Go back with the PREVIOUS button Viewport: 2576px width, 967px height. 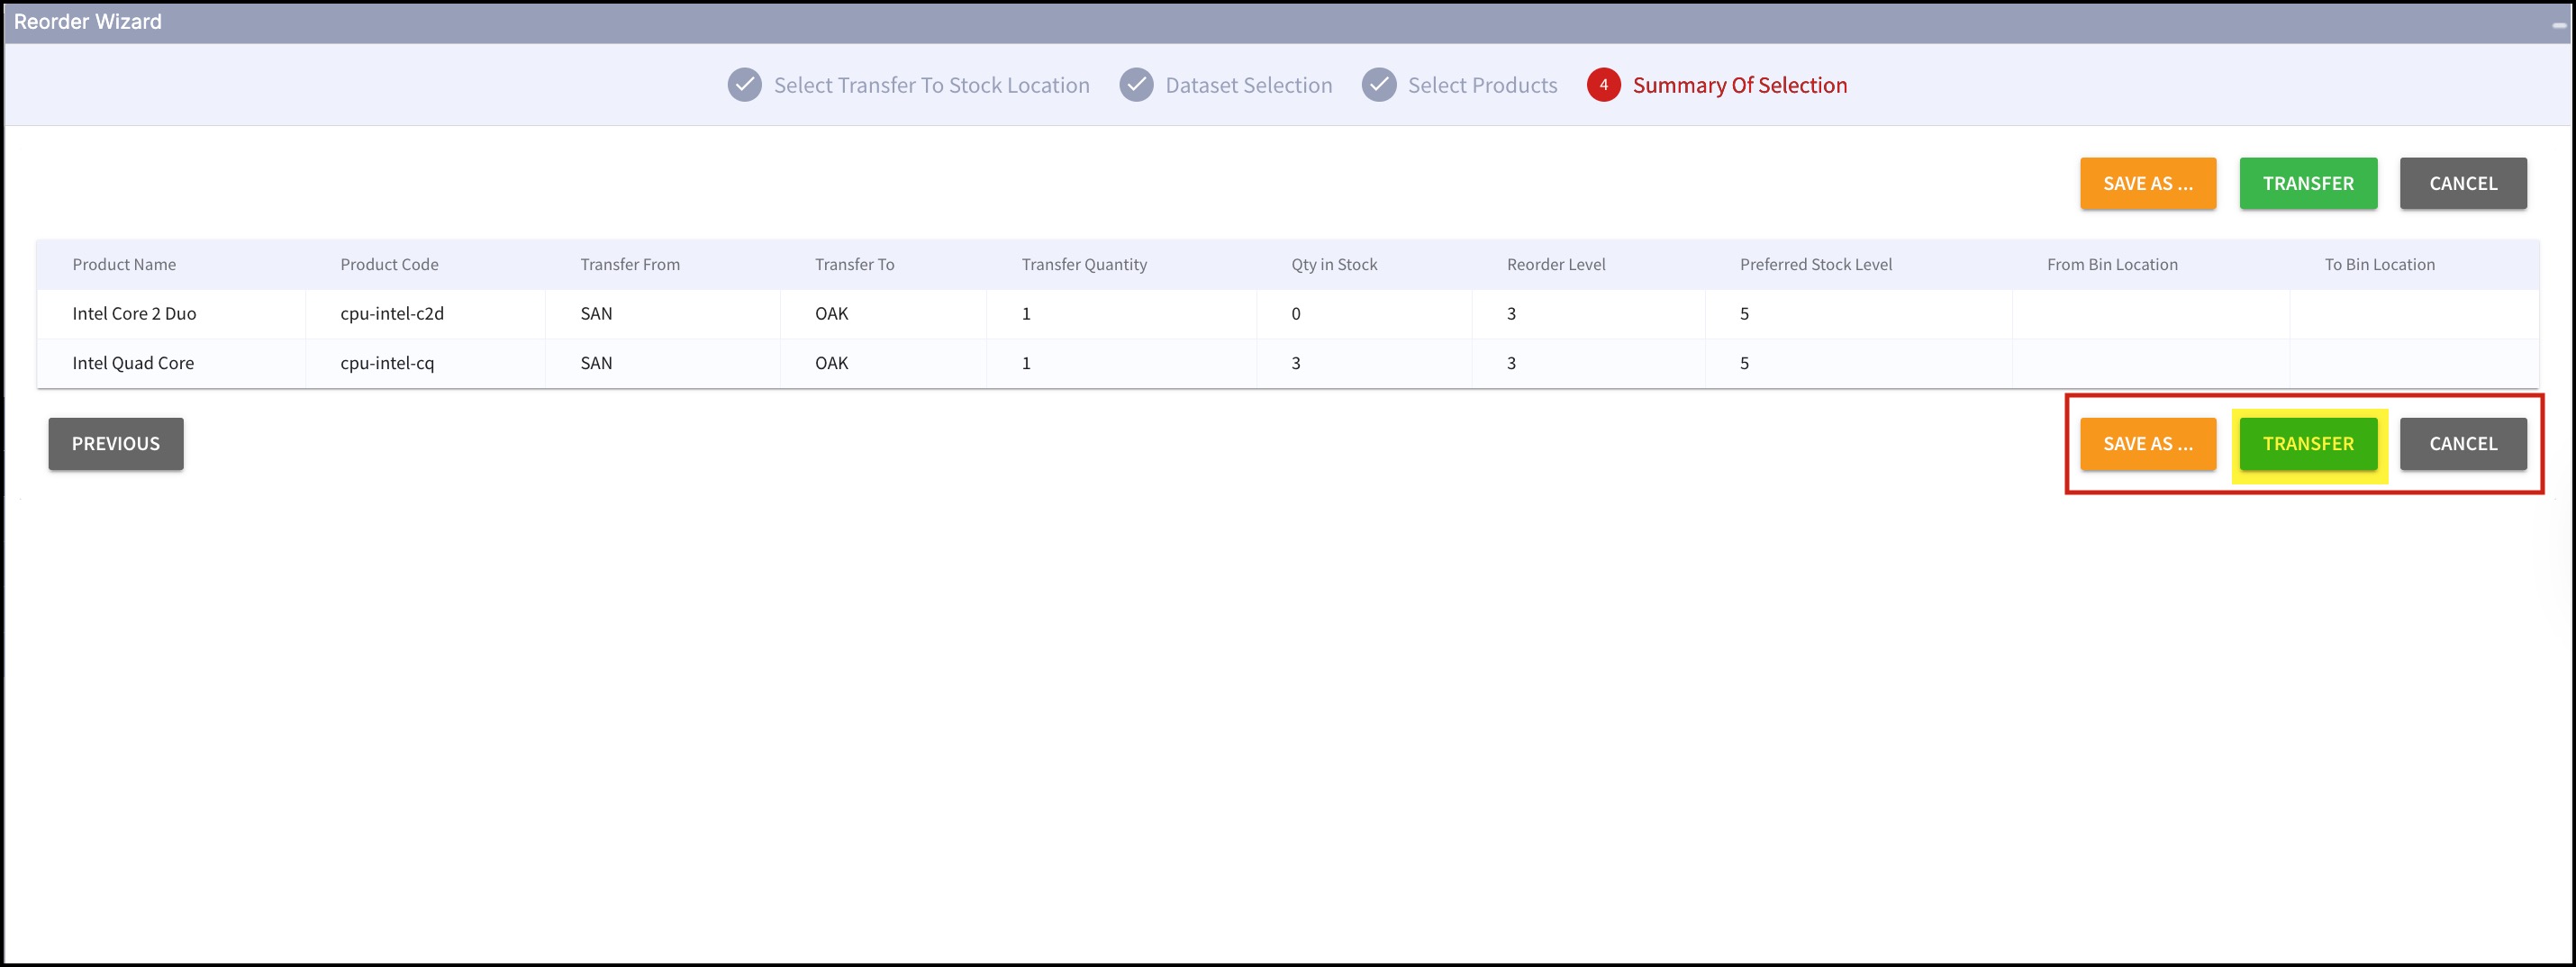pyautogui.click(x=116, y=443)
